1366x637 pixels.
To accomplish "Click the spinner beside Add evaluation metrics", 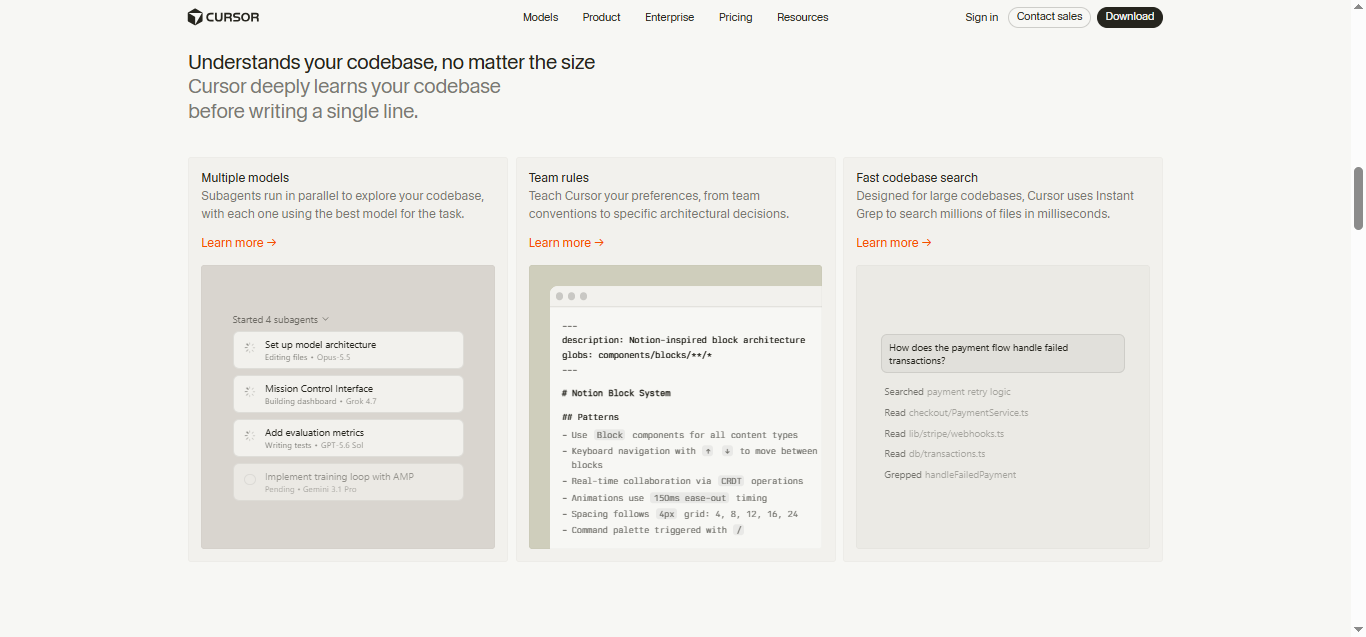I will coord(250,437).
